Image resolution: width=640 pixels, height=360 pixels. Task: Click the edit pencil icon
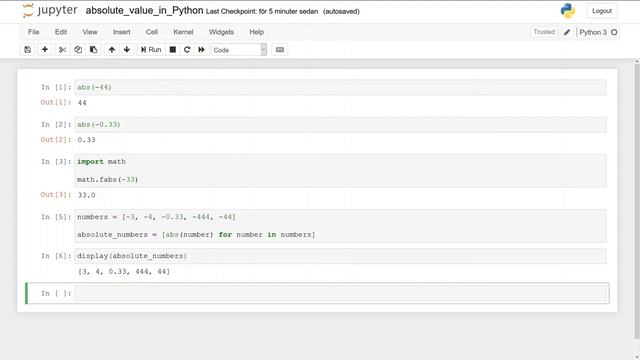[567, 32]
